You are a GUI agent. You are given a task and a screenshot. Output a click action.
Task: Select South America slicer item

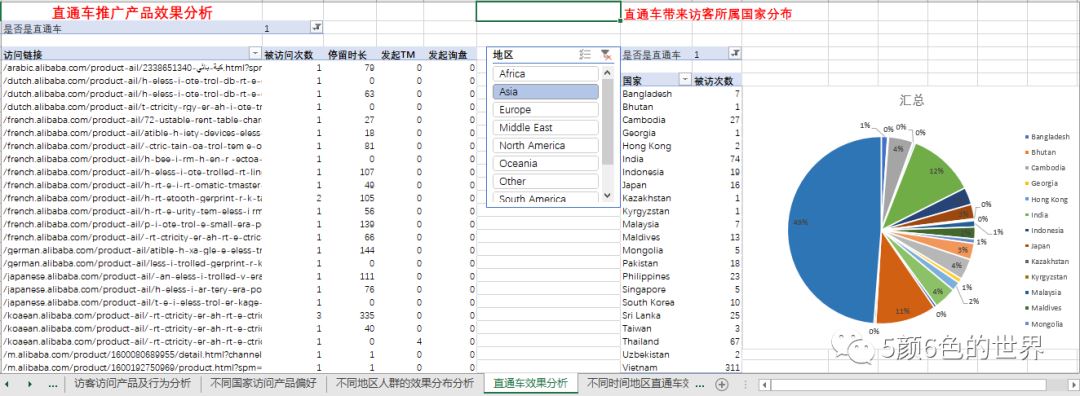(546, 198)
